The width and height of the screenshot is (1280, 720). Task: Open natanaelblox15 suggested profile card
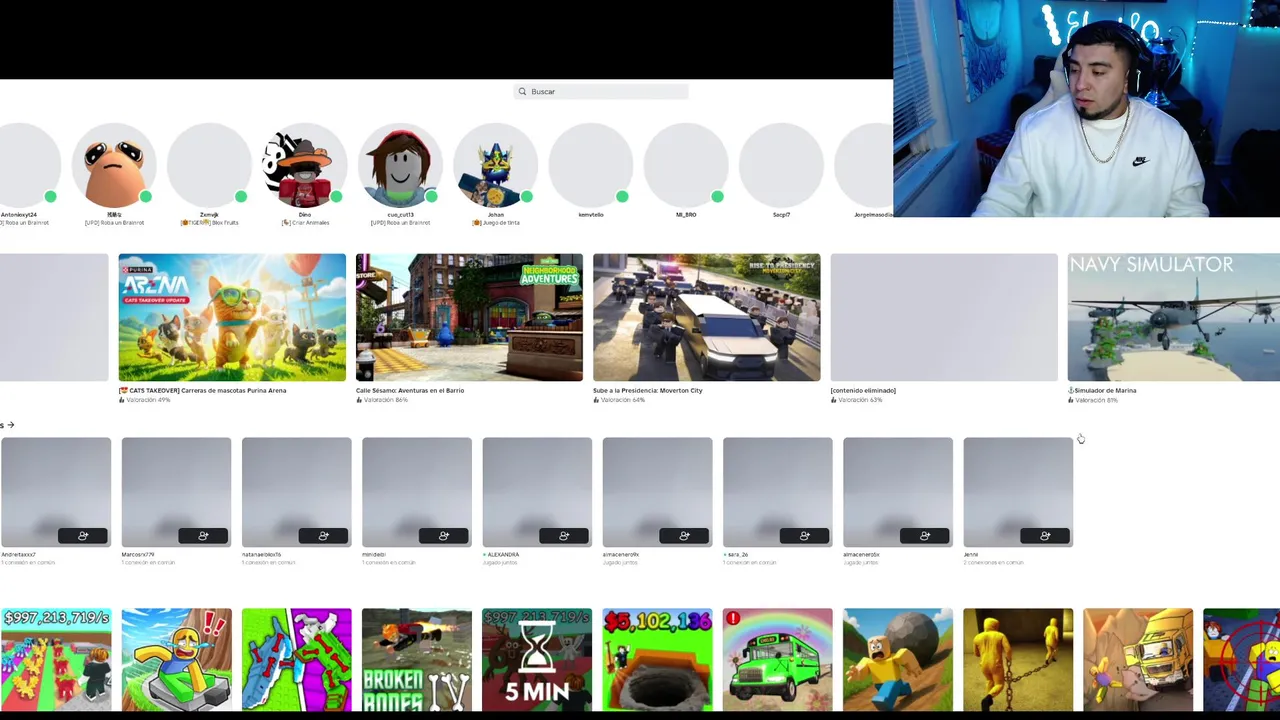click(297, 492)
